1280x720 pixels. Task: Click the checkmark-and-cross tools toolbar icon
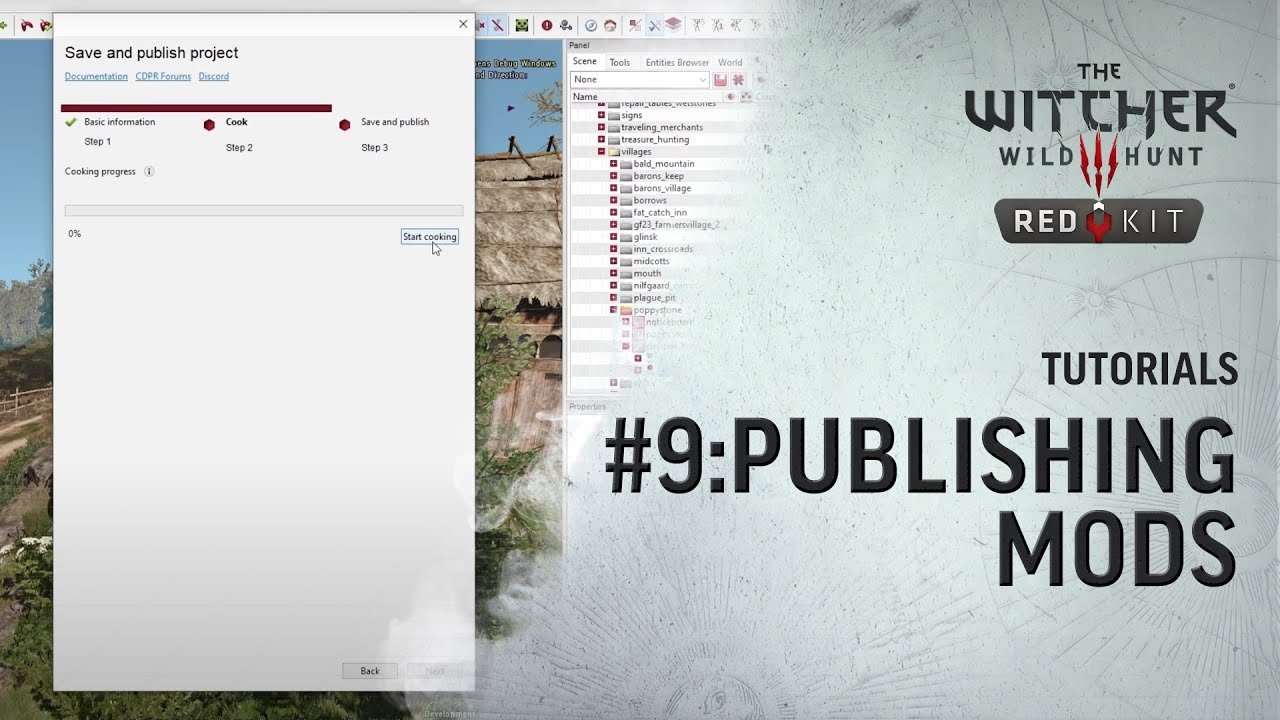[654, 25]
